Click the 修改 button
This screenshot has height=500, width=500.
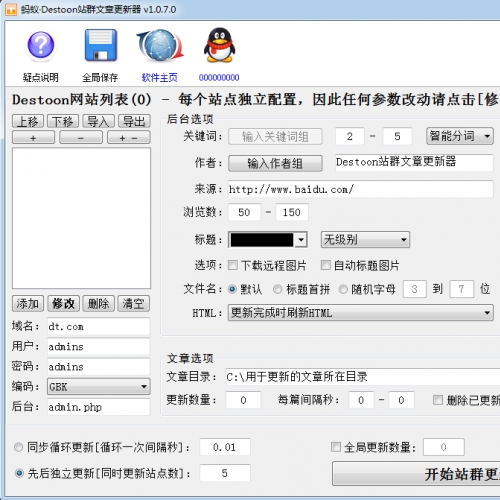[63, 303]
